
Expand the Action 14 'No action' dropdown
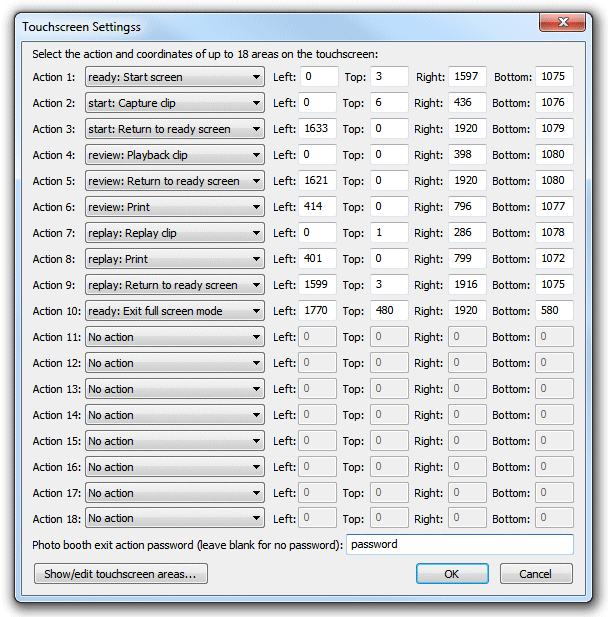coord(175,415)
